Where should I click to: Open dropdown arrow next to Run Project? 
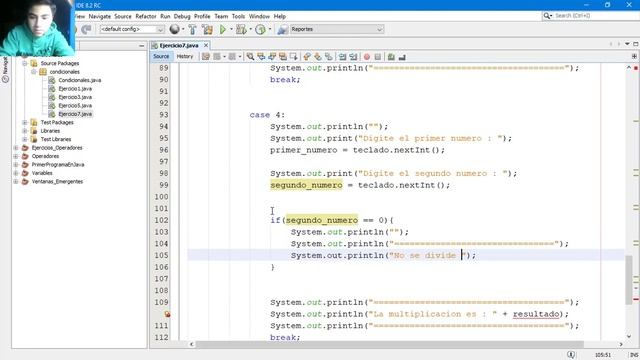(x=231, y=29)
